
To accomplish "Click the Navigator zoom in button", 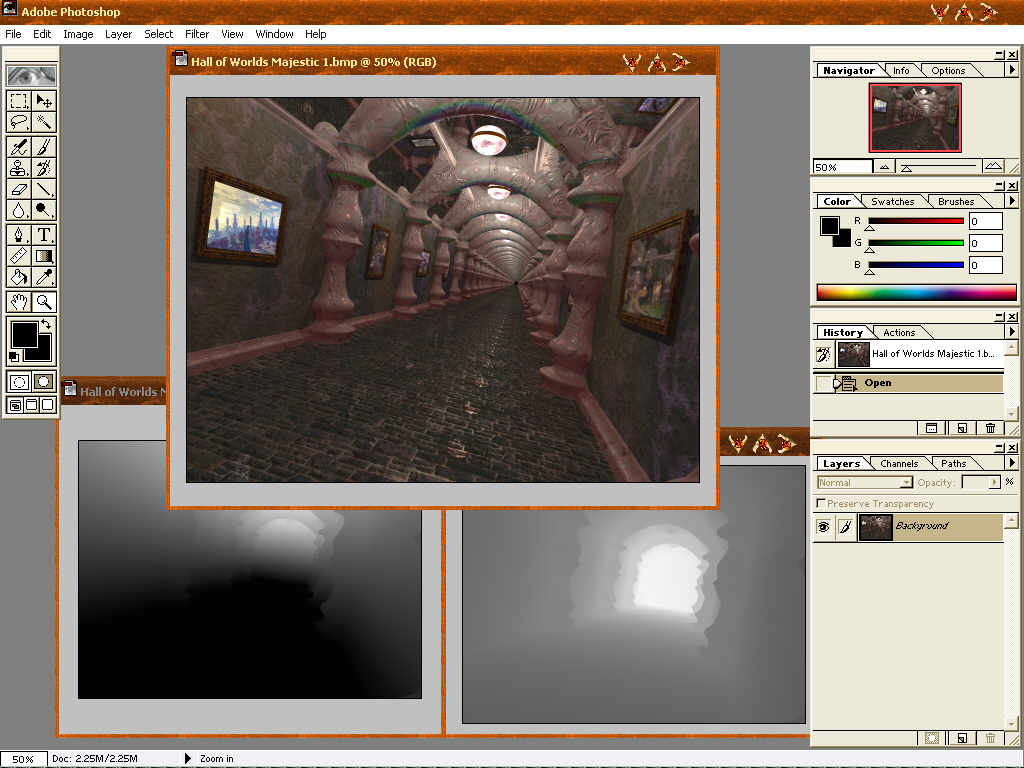I will 992,167.
